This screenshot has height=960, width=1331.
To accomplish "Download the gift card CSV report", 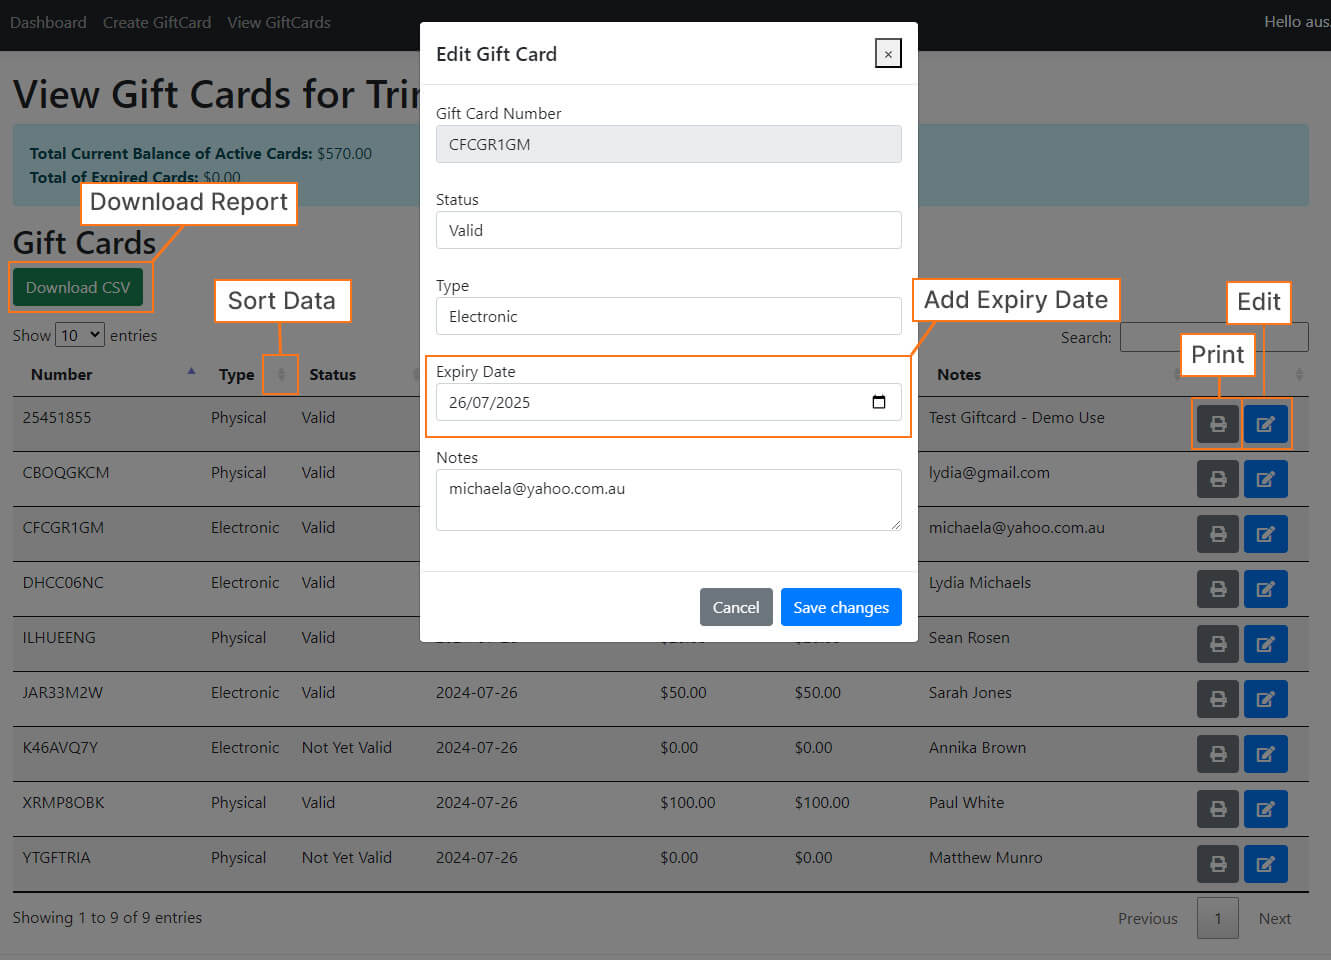I will click(x=80, y=287).
